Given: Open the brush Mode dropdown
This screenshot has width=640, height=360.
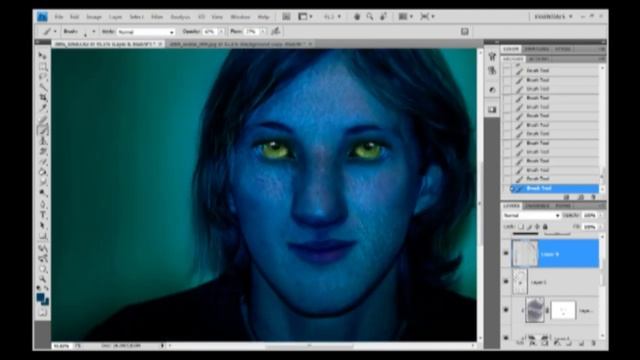Looking at the screenshot, I should (x=146, y=32).
